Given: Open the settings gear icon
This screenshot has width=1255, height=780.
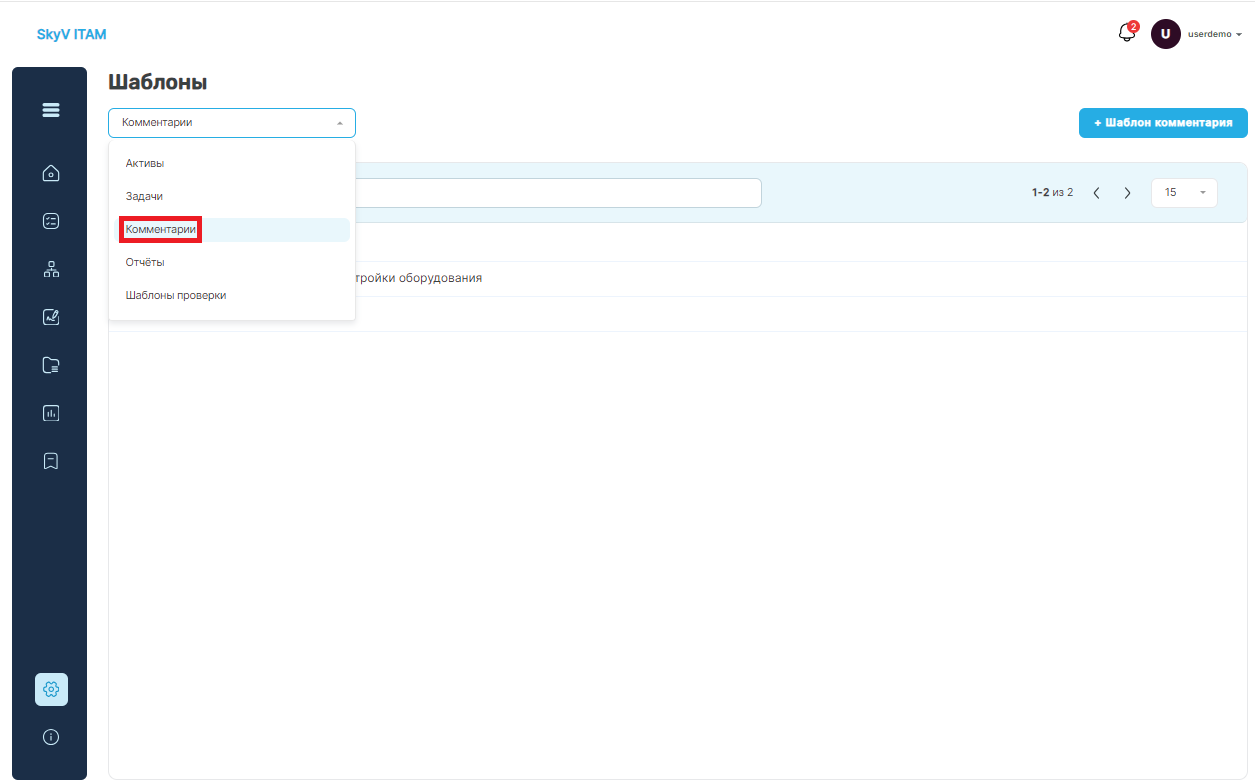Looking at the screenshot, I should pos(51,689).
